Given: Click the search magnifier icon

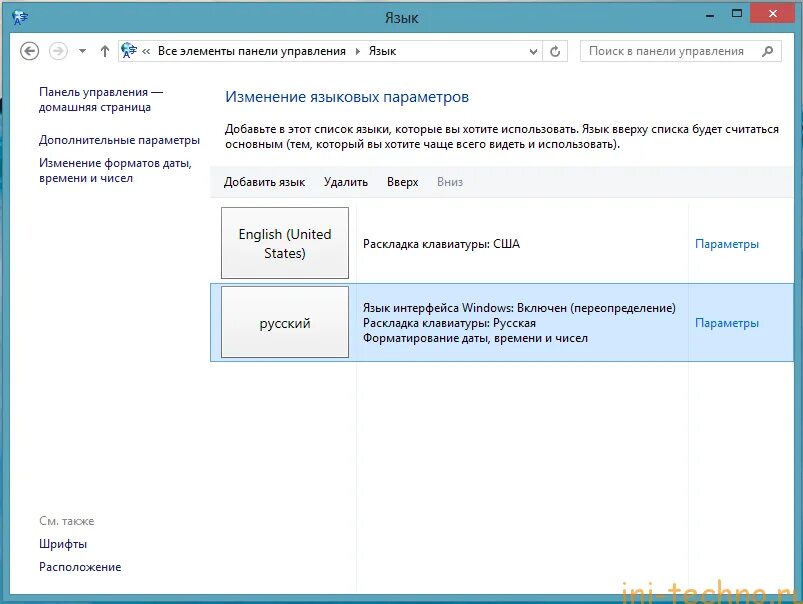Looking at the screenshot, I should point(767,51).
